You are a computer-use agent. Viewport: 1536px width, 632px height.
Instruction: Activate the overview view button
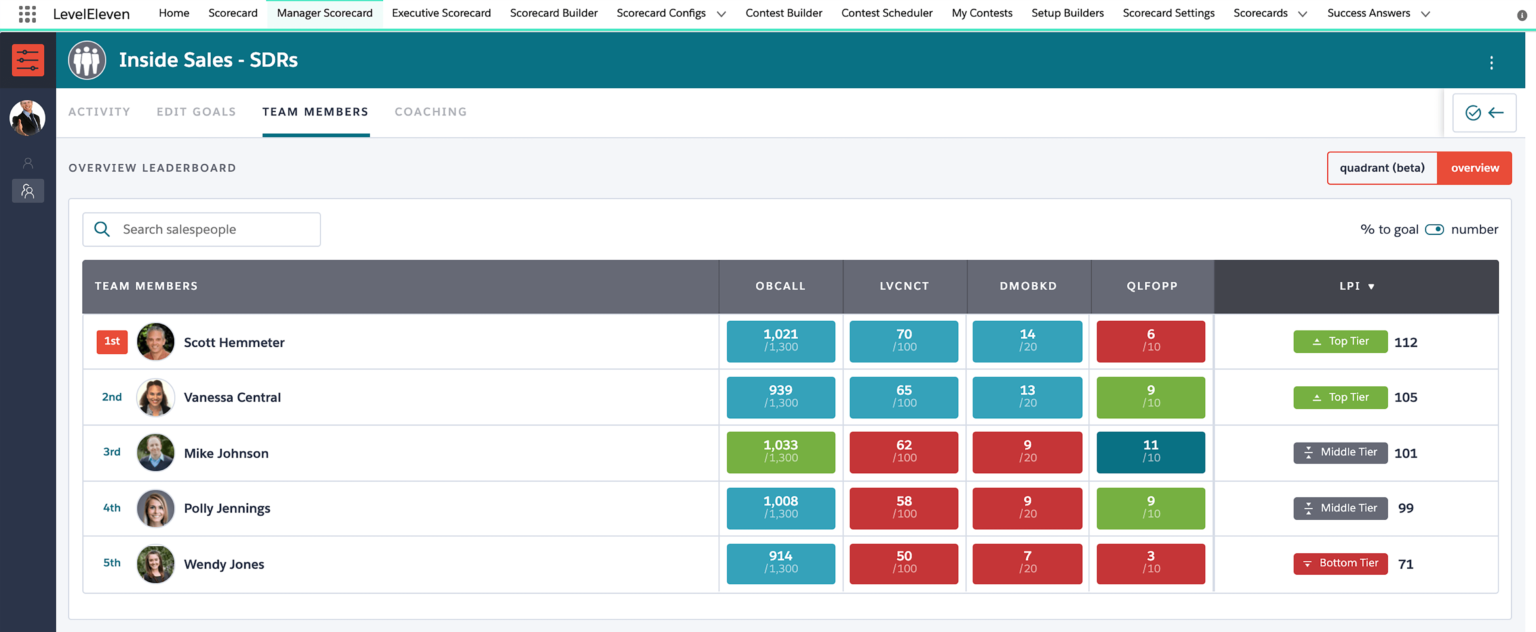point(1475,168)
